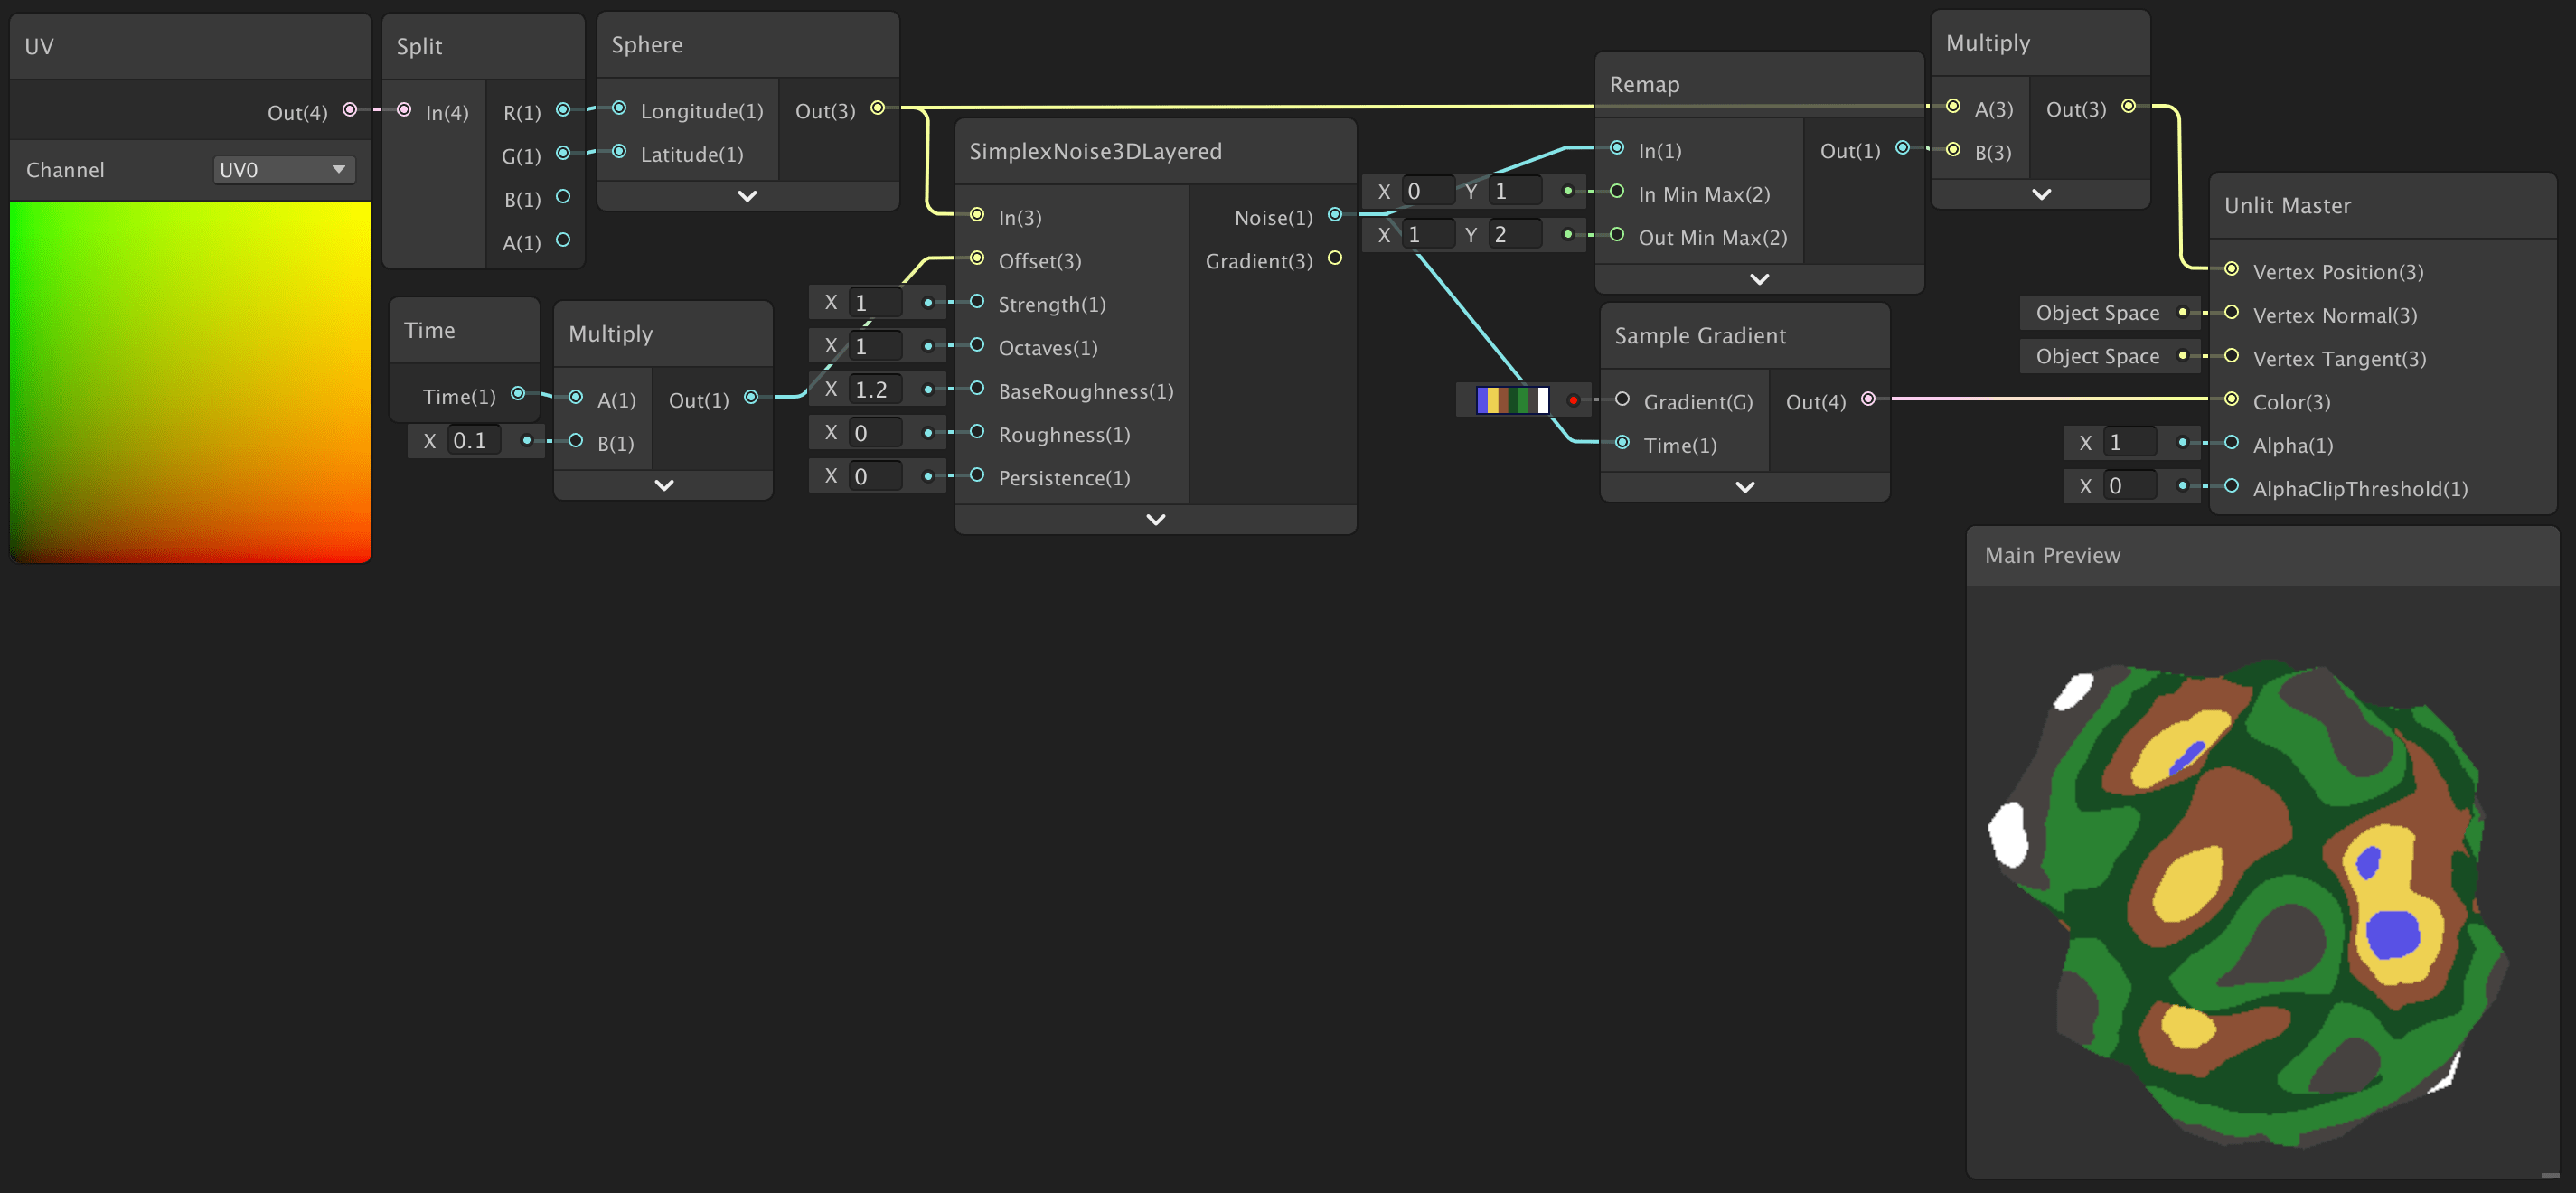
Task: Click Split node B(1) output port
Action: click(563, 197)
